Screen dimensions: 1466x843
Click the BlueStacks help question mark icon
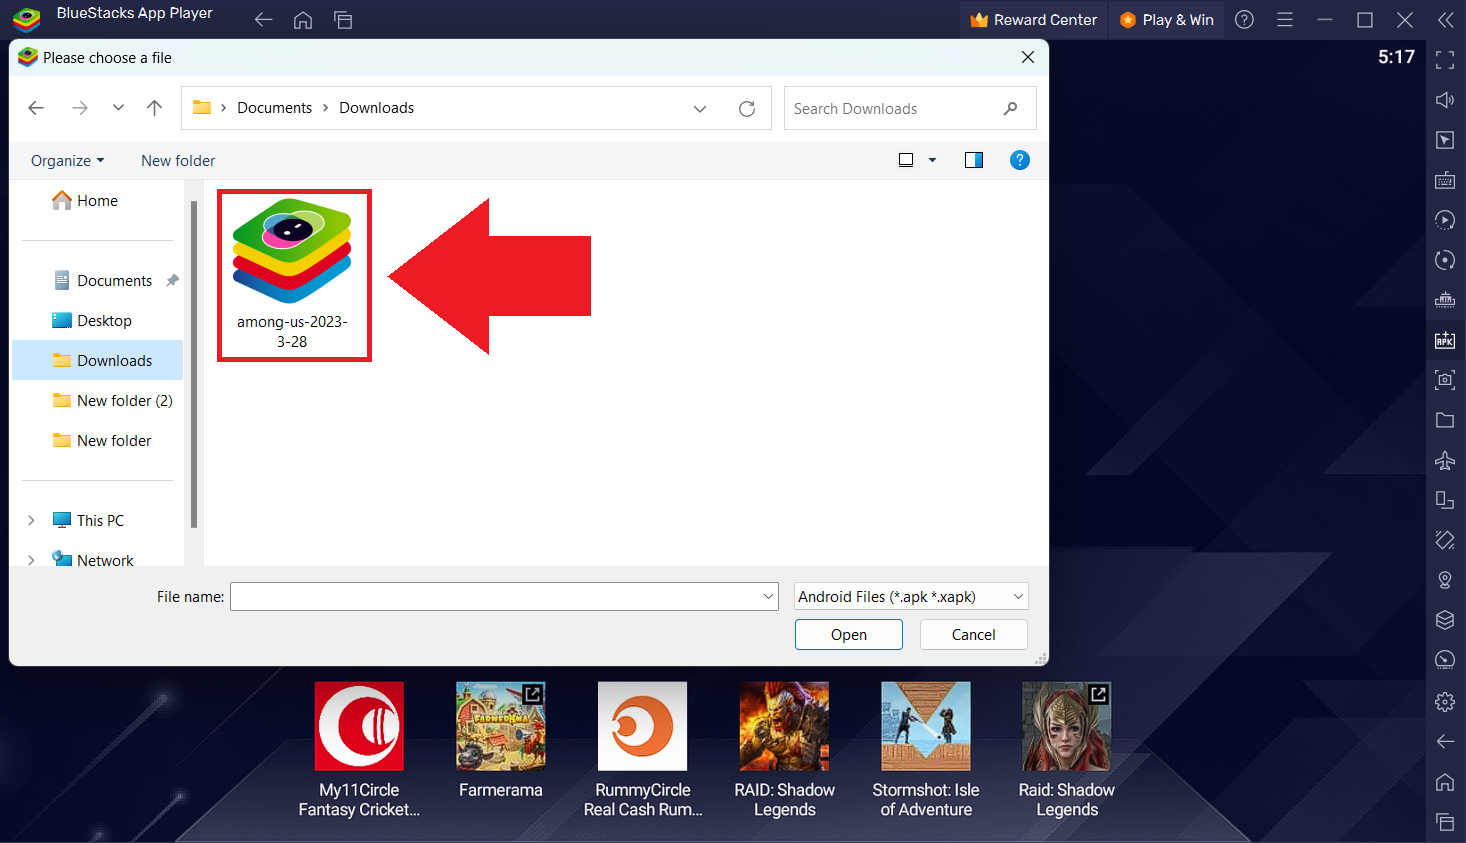coord(1245,20)
